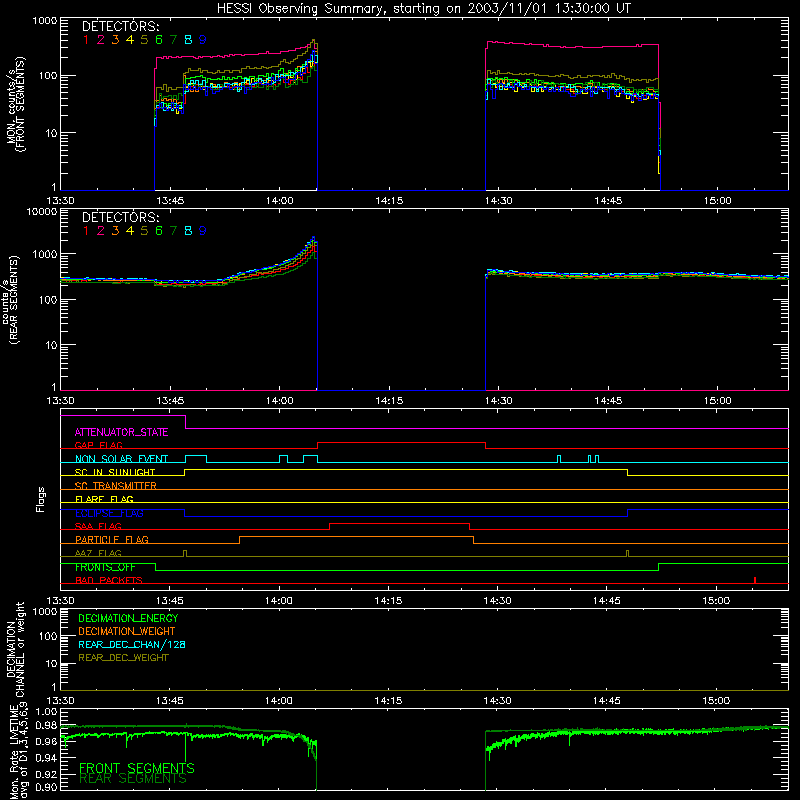The width and height of the screenshot is (800, 800).
Task: Click DETECTORS: heading in the rear segments panel
Action: (121, 217)
